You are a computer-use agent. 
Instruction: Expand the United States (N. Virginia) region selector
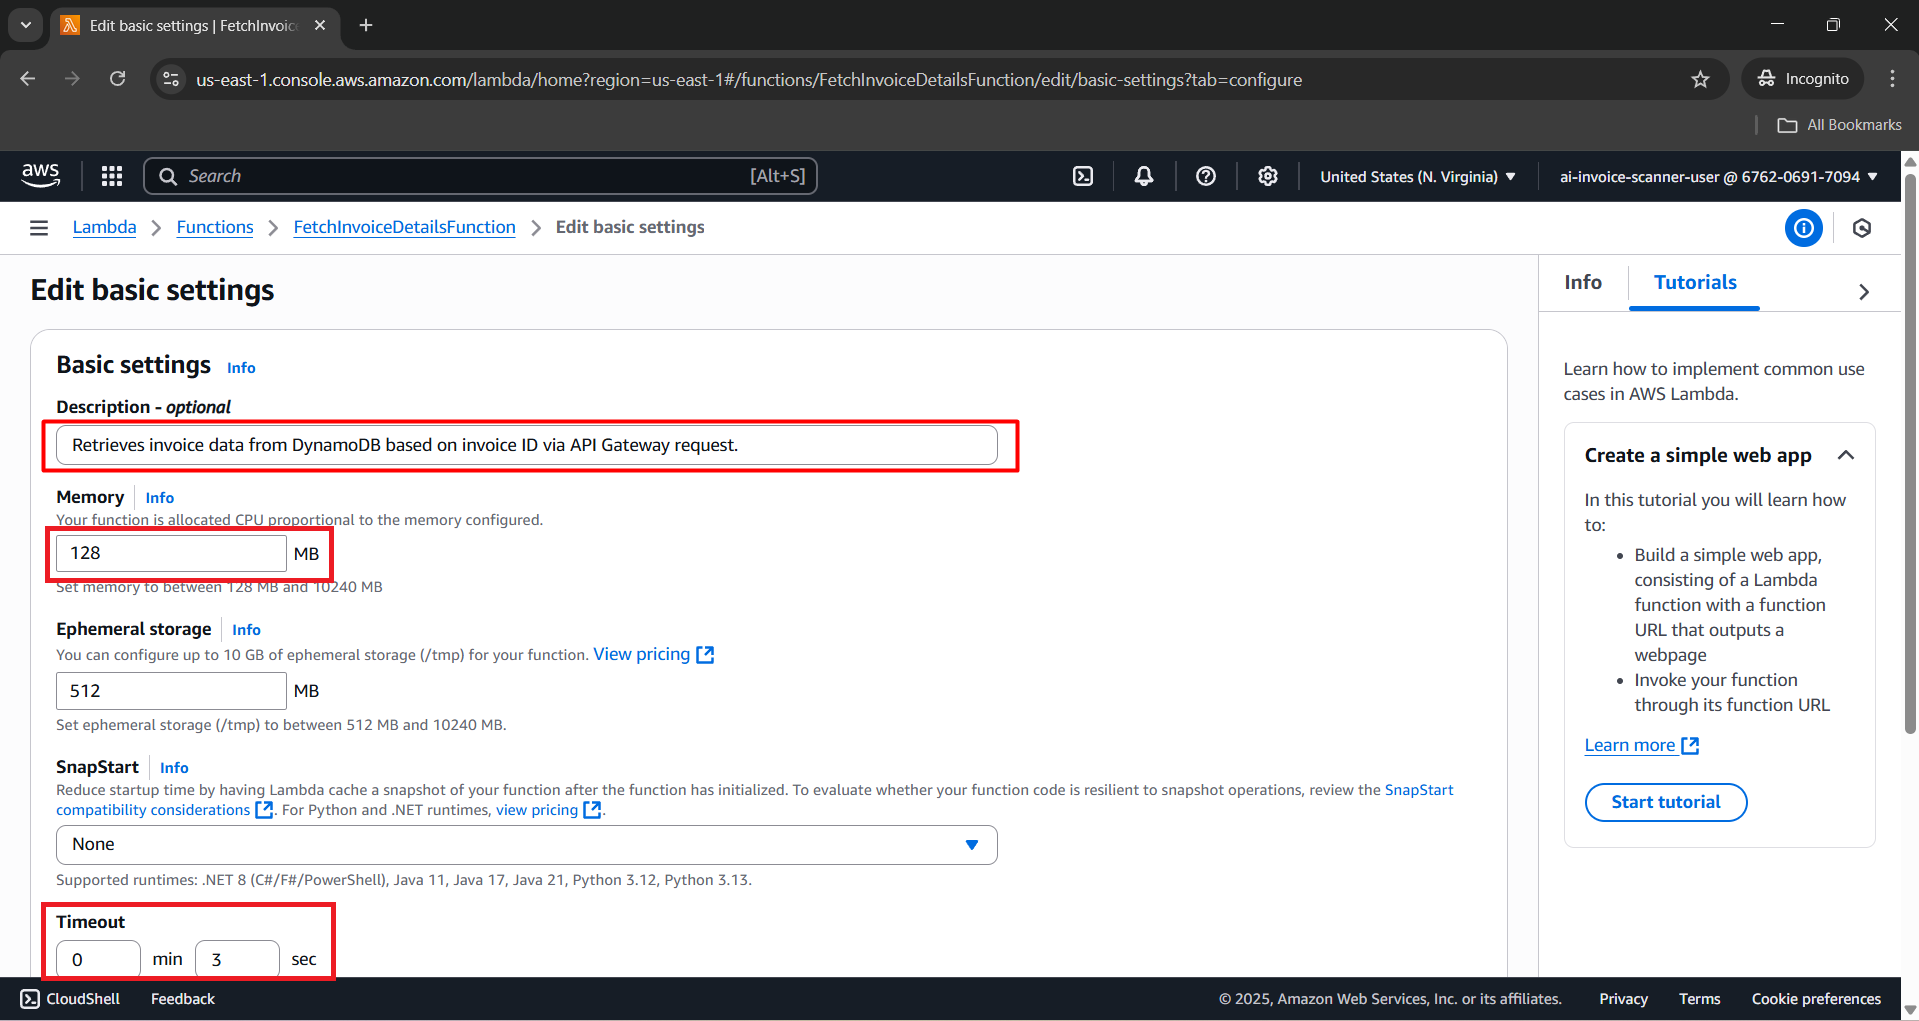[x=1417, y=177]
